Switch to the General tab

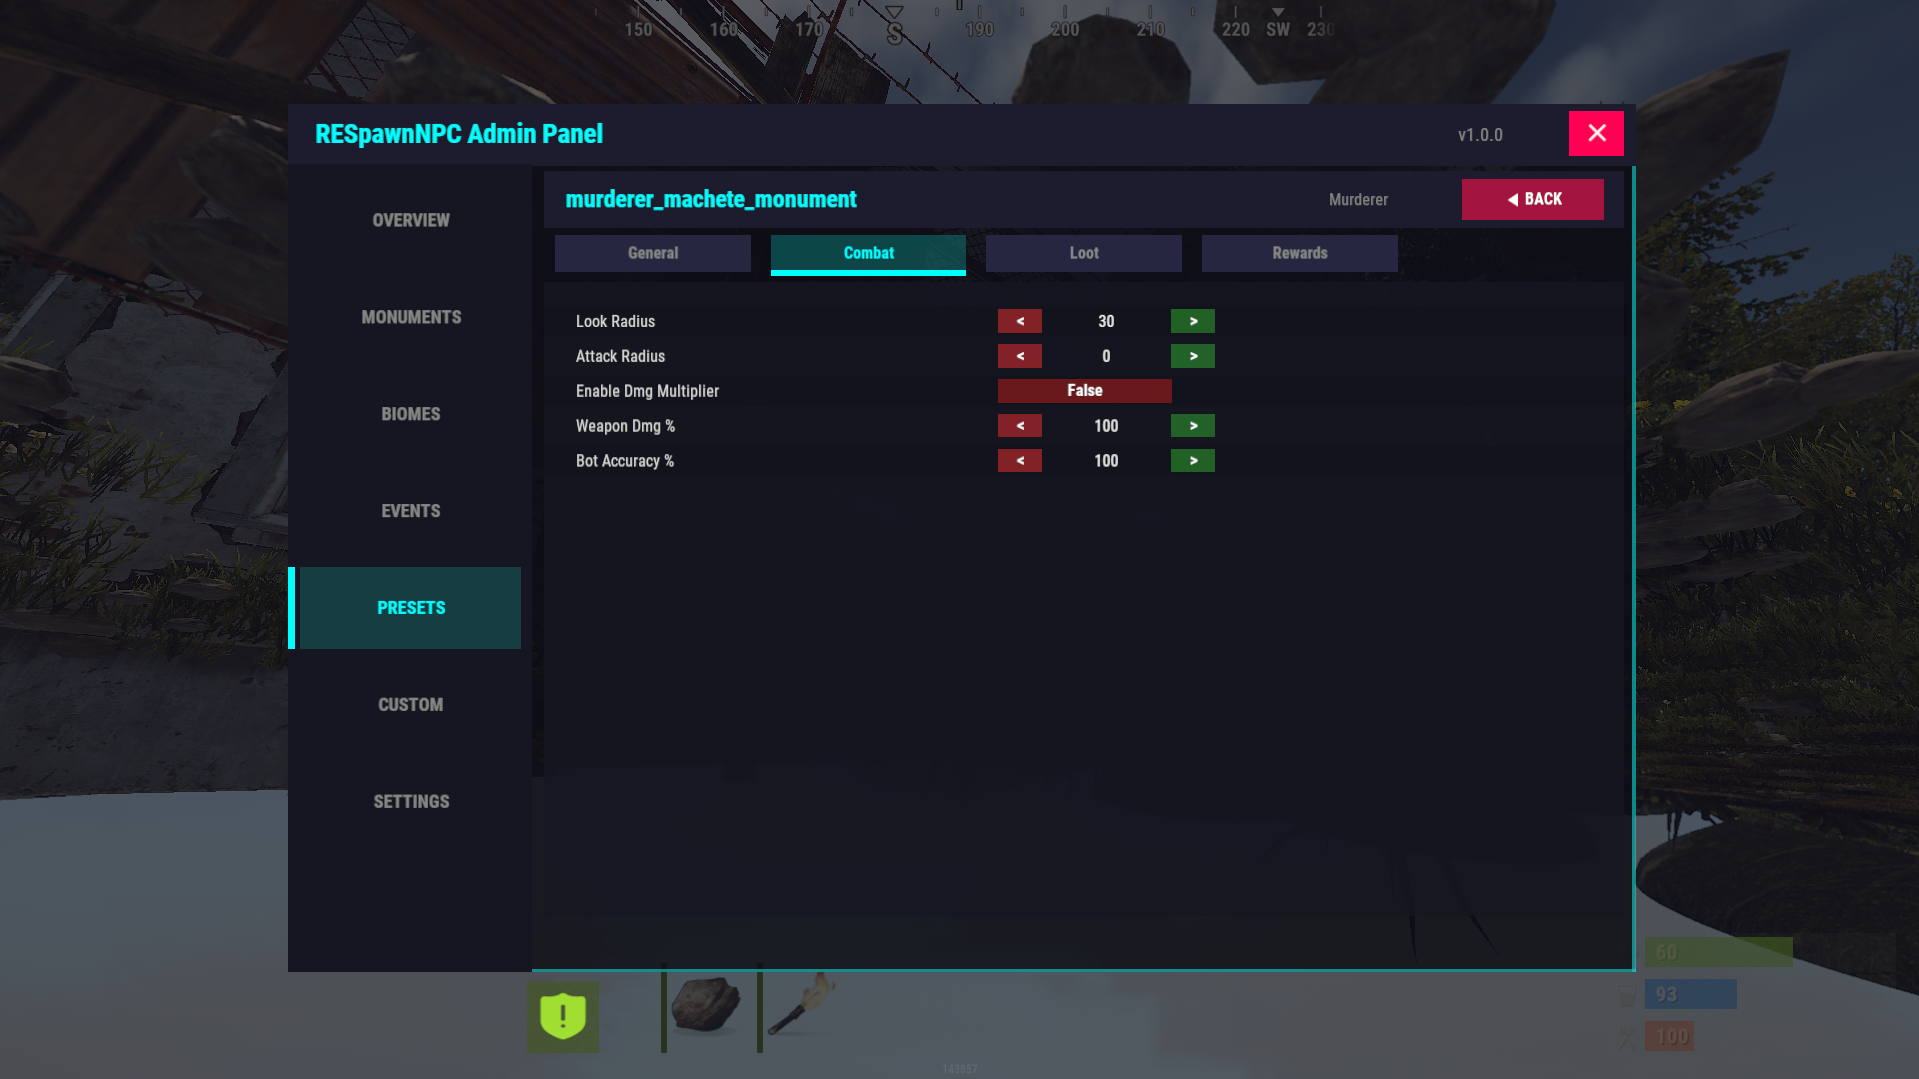(x=652, y=253)
